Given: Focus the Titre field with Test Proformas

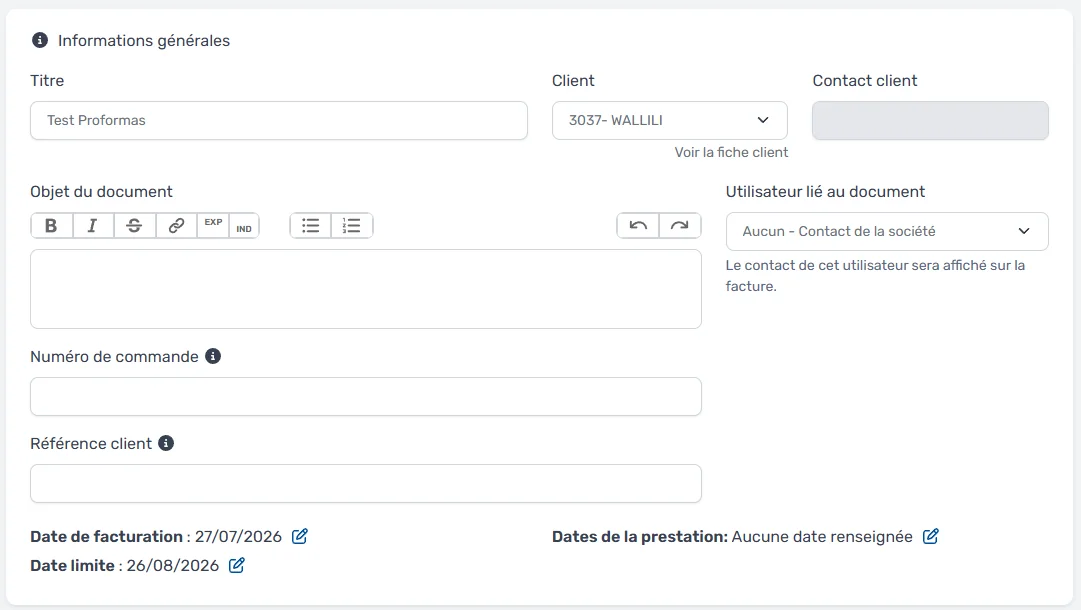Looking at the screenshot, I should tap(279, 121).
